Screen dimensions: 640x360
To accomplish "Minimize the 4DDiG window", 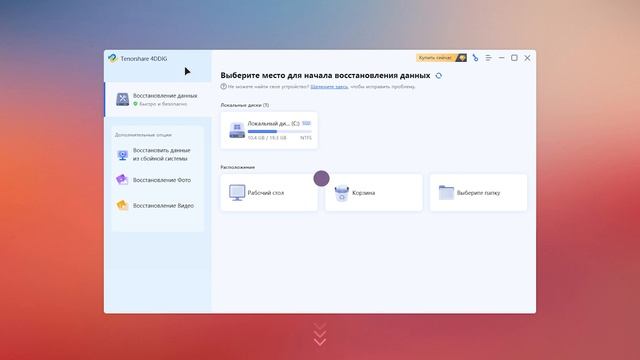I will point(502,58).
